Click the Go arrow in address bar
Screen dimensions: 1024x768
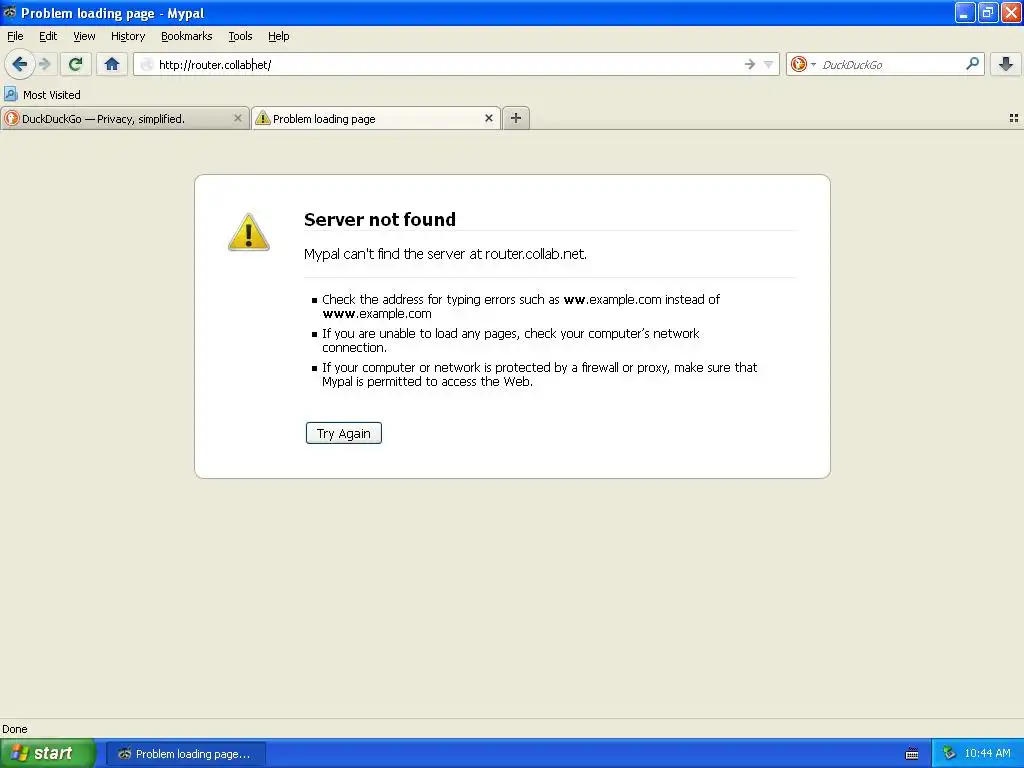coord(750,64)
